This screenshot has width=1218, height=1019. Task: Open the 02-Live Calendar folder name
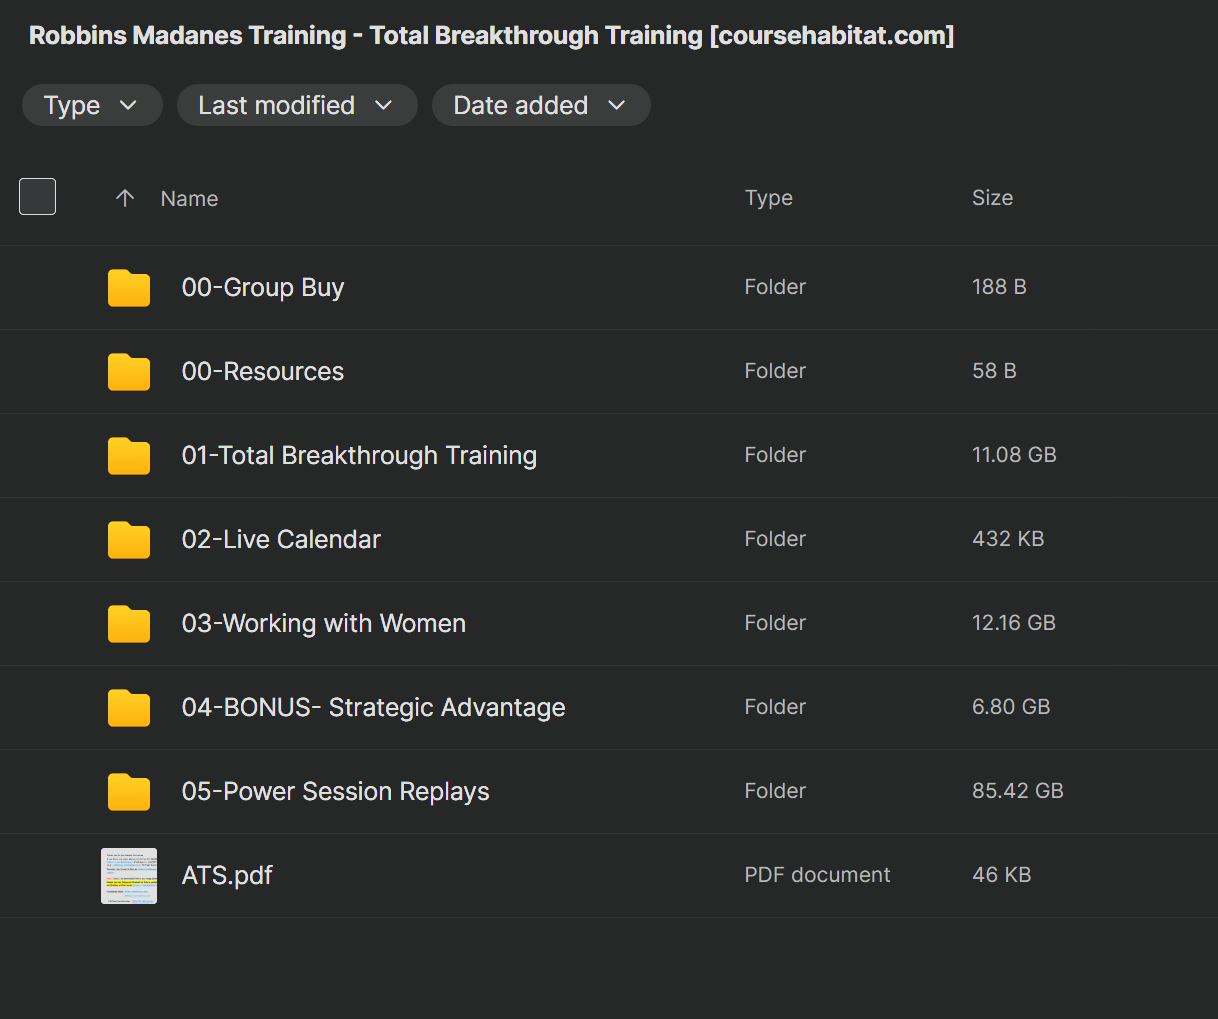coord(281,539)
